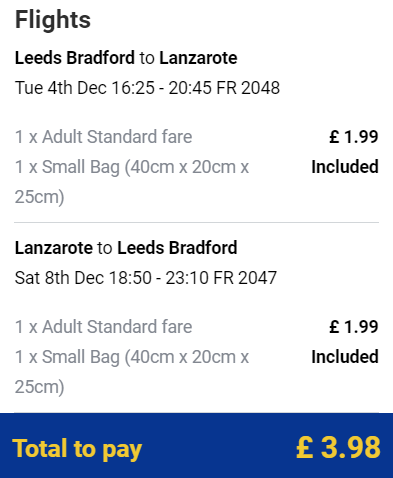Viewport: 393px width, 478px height.
Task: Click the outbound Included bag label
Action: click(x=345, y=167)
